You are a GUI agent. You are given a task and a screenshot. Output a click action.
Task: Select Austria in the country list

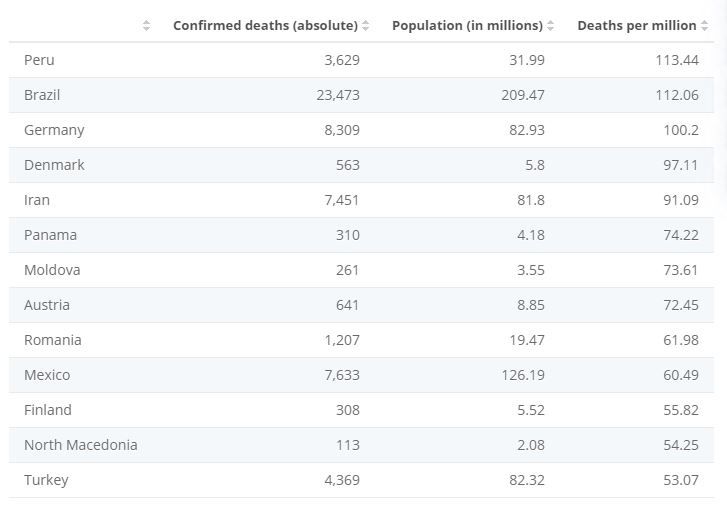click(x=47, y=305)
